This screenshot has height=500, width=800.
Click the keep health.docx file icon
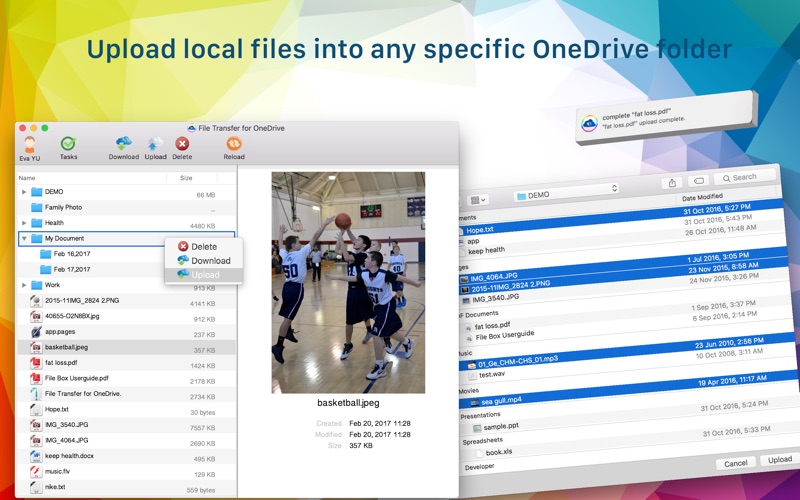tap(36, 456)
